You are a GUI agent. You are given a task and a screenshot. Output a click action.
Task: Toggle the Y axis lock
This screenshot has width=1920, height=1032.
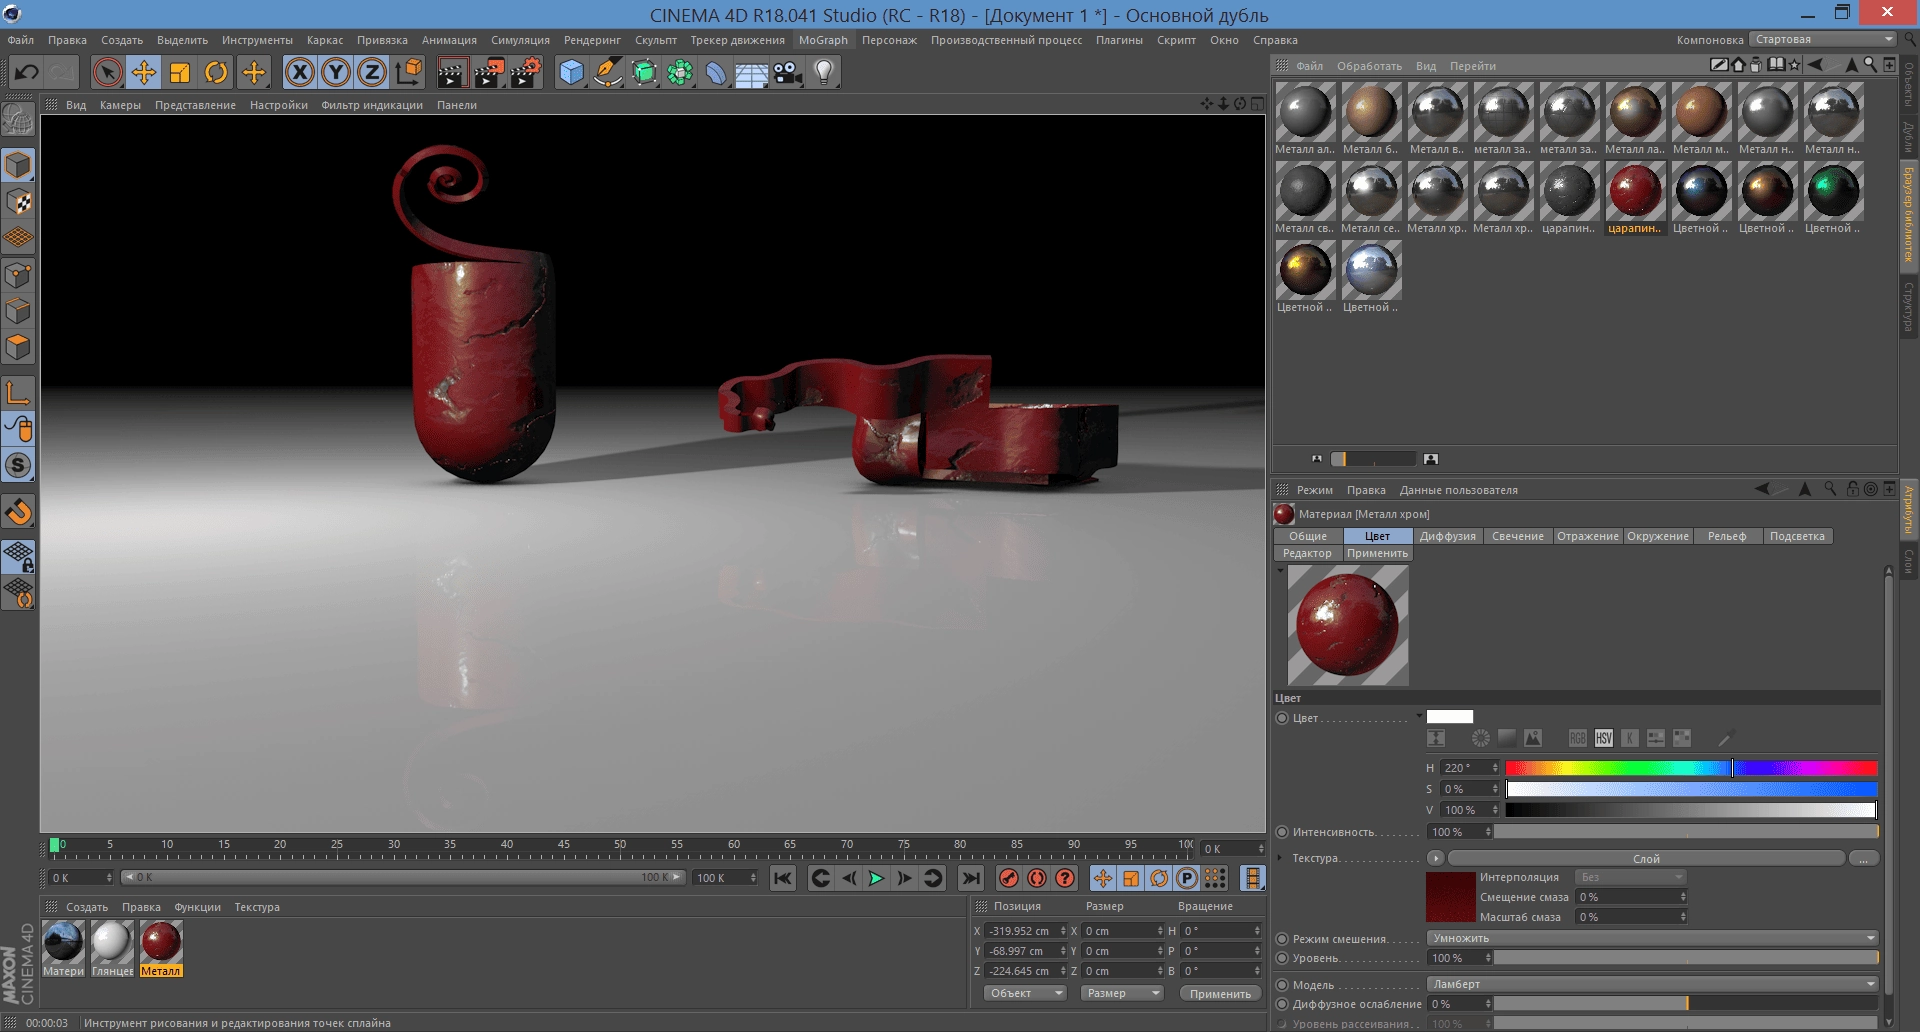point(336,72)
